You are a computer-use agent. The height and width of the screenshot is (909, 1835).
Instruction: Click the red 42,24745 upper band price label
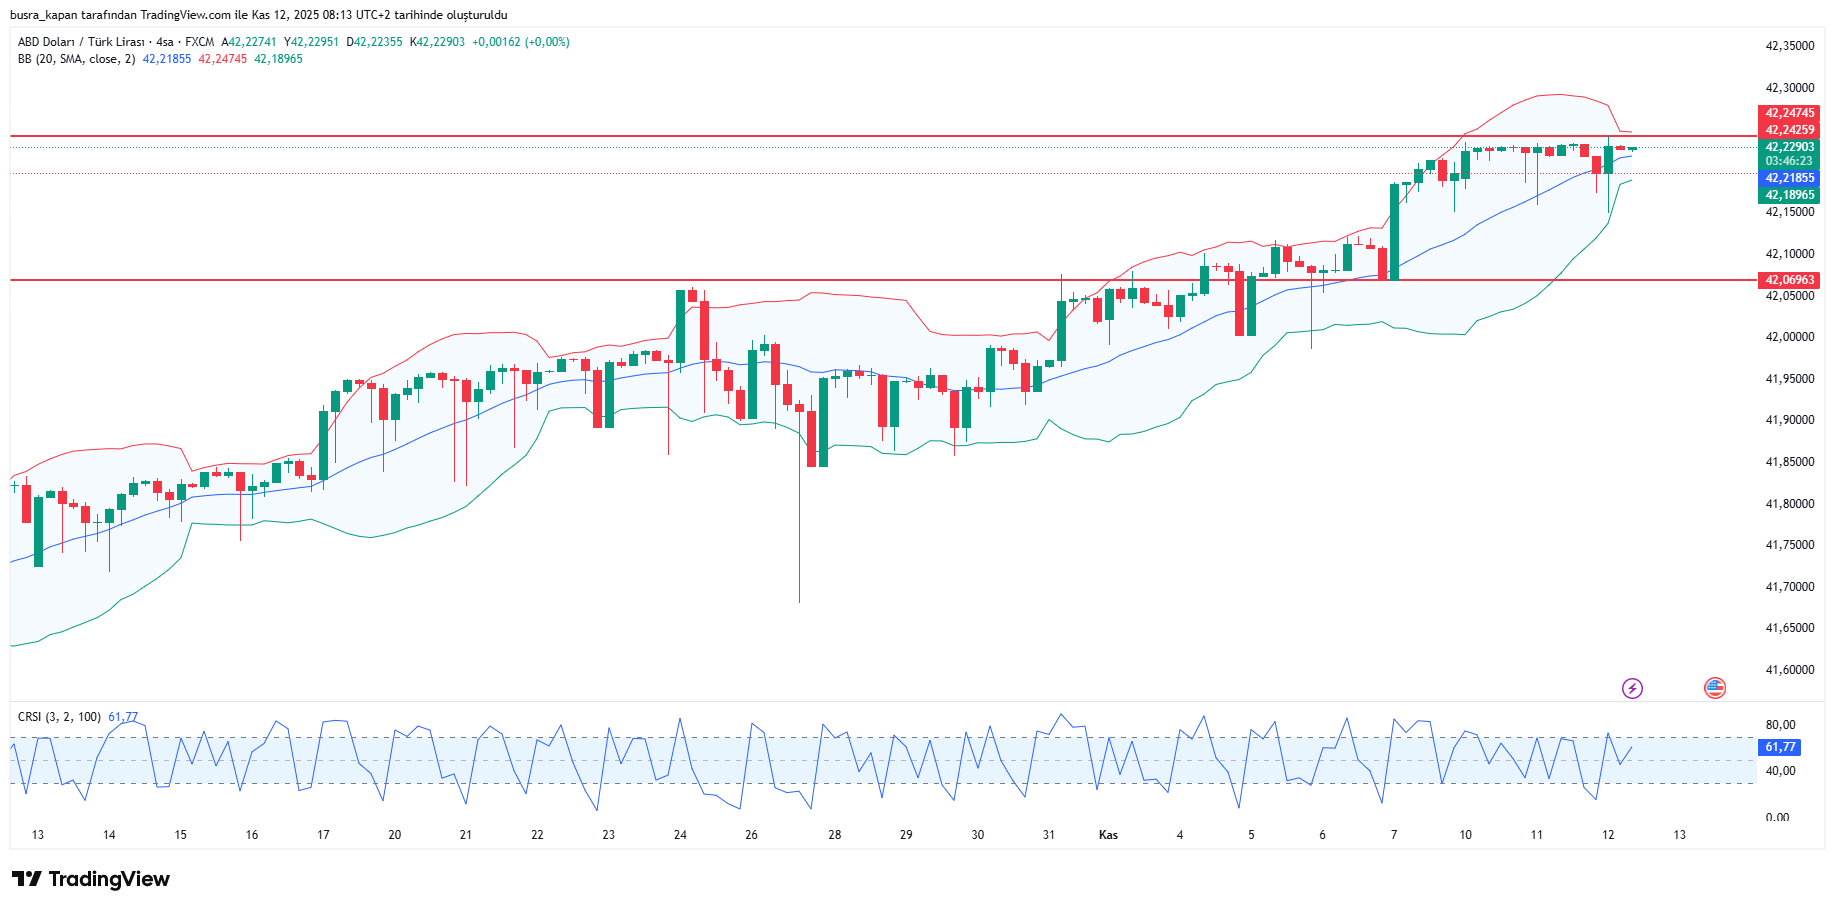point(1789,113)
